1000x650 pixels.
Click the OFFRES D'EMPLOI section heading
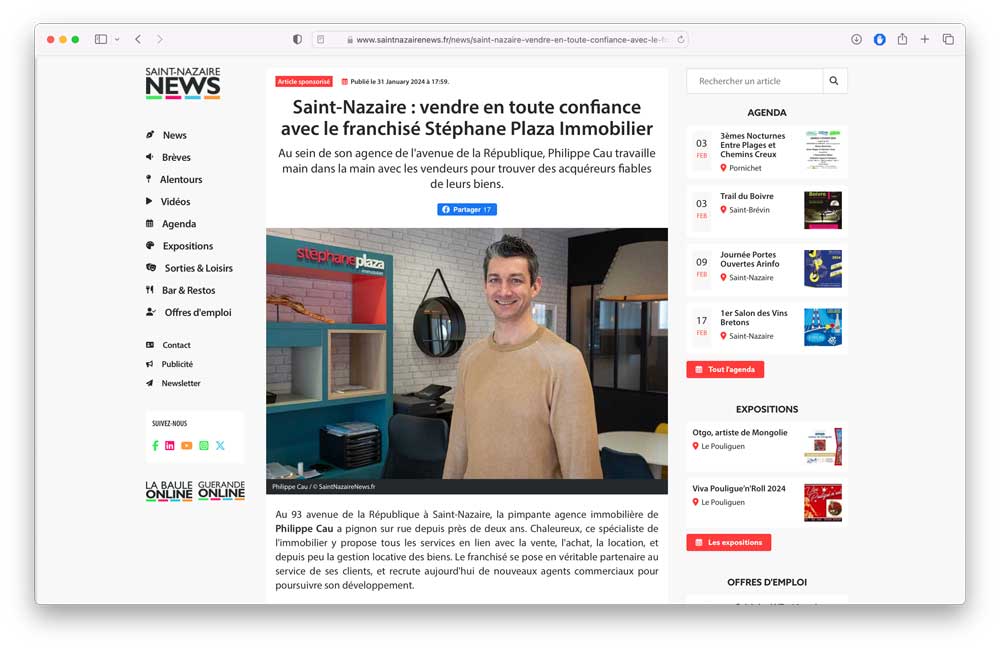[767, 582]
